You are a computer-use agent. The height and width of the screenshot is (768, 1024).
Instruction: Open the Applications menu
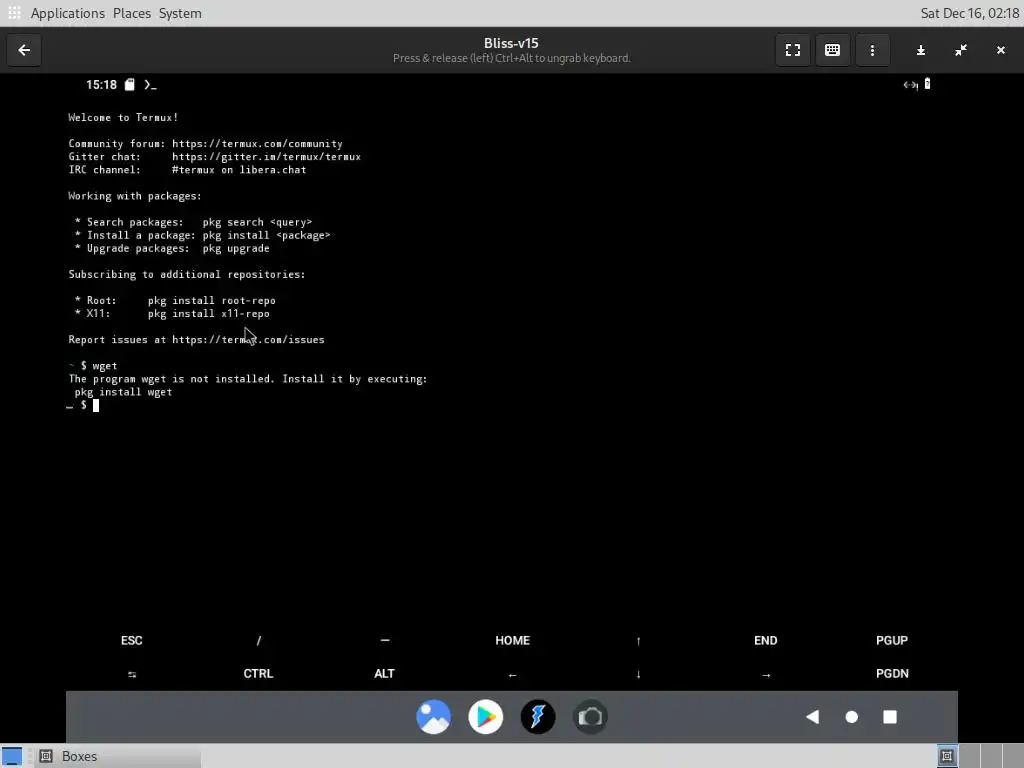67,13
